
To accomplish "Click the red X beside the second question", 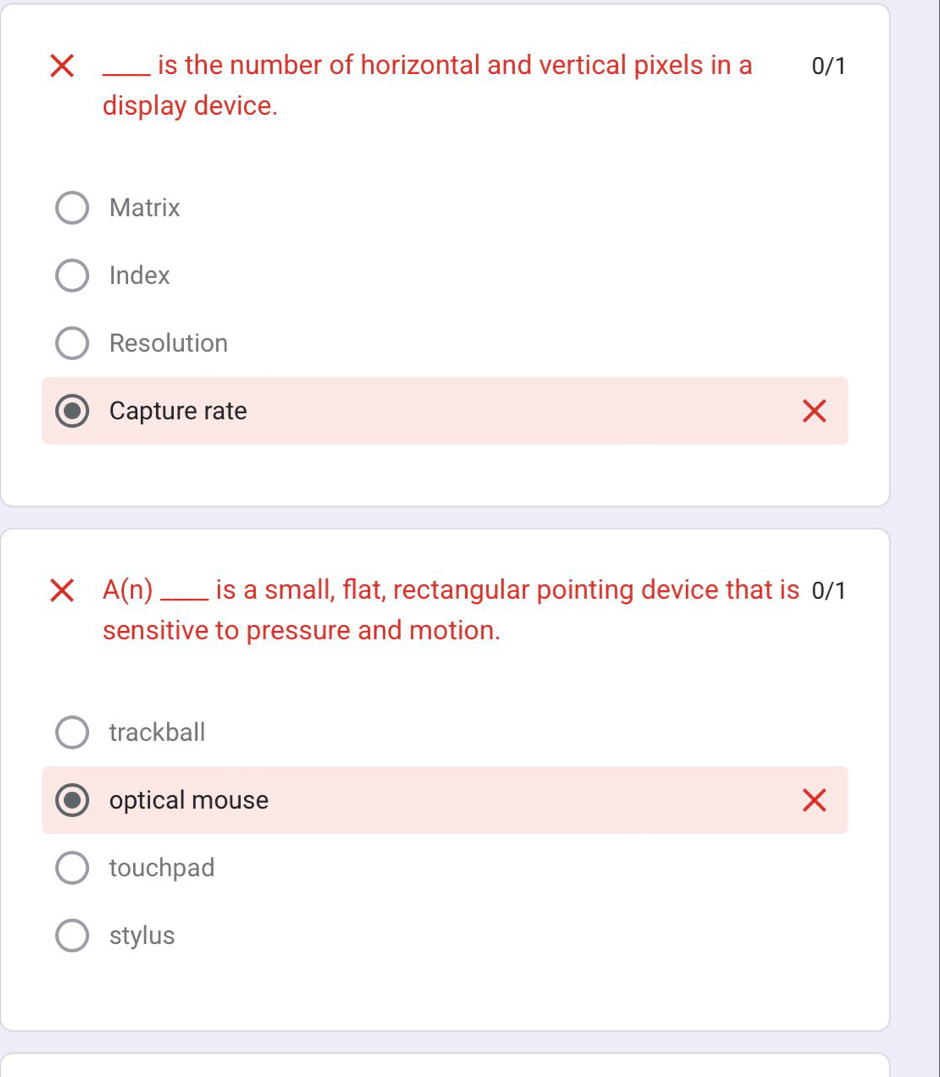I will (62, 590).
